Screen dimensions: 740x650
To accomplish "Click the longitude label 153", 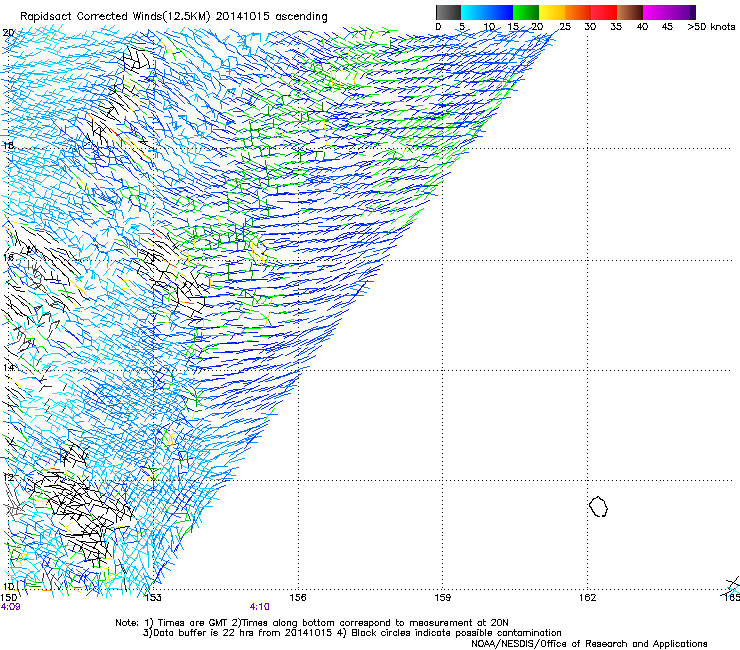I will [x=153, y=598].
